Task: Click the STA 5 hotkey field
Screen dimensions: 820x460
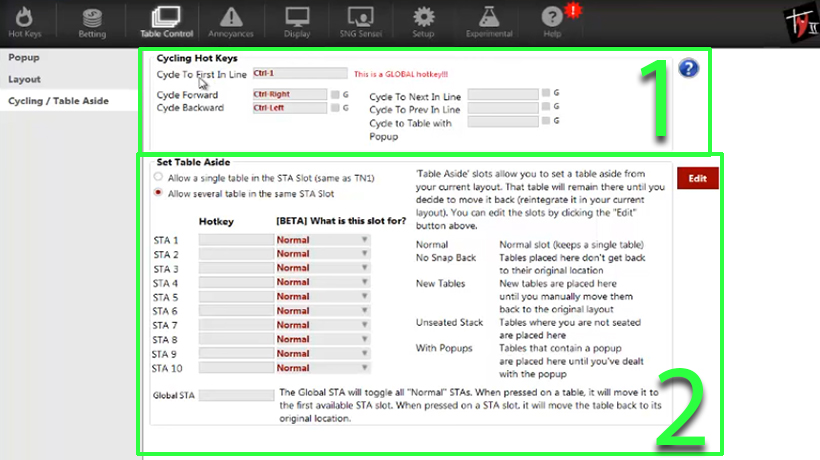Action: point(236,296)
